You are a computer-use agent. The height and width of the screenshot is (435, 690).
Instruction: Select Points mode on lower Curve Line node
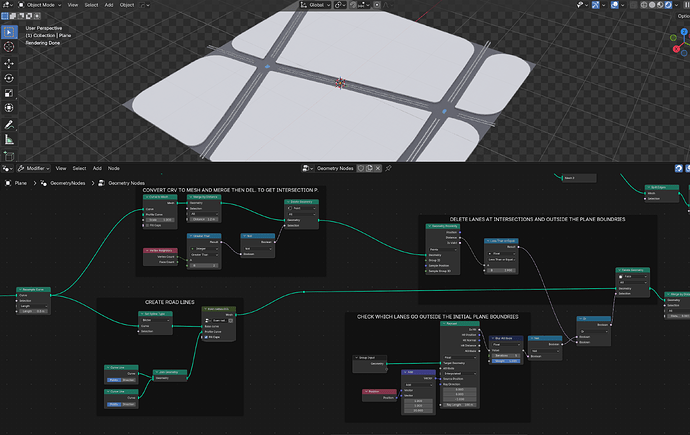pyautogui.click(x=114, y=404)
